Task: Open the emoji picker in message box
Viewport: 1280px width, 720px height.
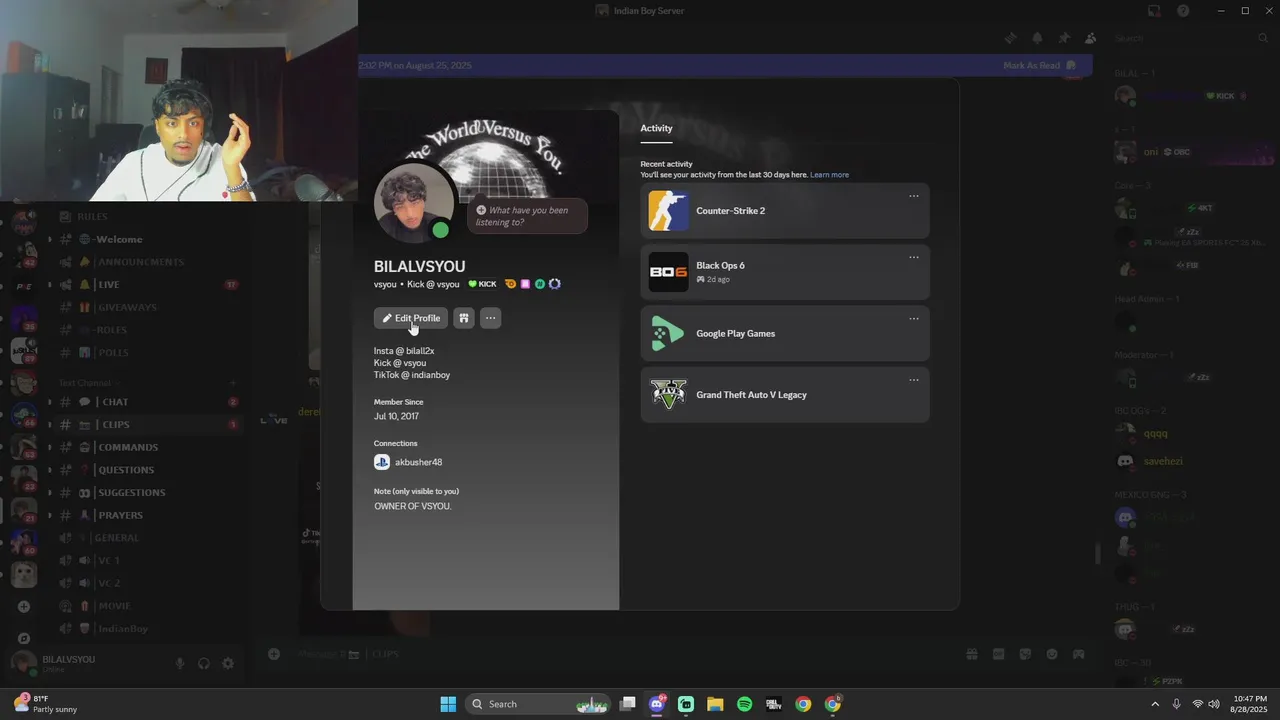Action: coord(1052,654)
